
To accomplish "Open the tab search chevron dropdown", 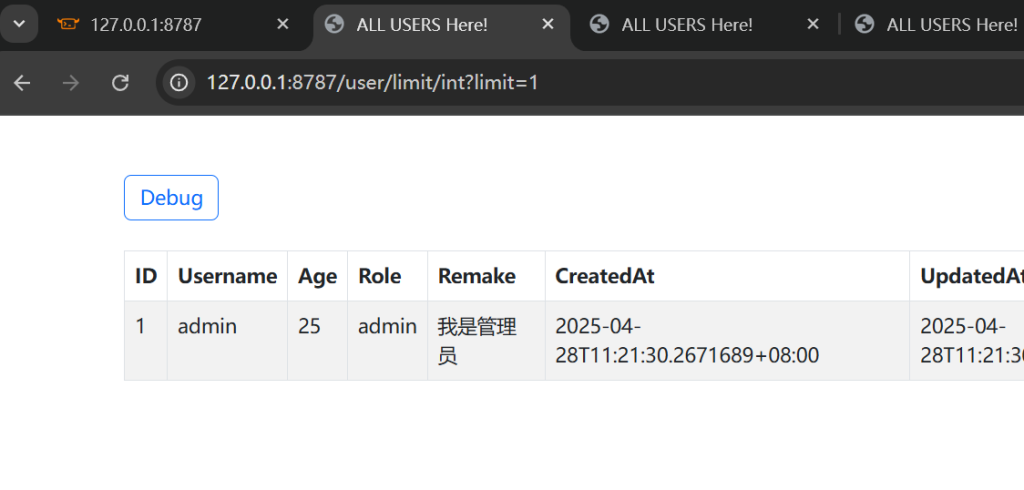I will (19, 24).
